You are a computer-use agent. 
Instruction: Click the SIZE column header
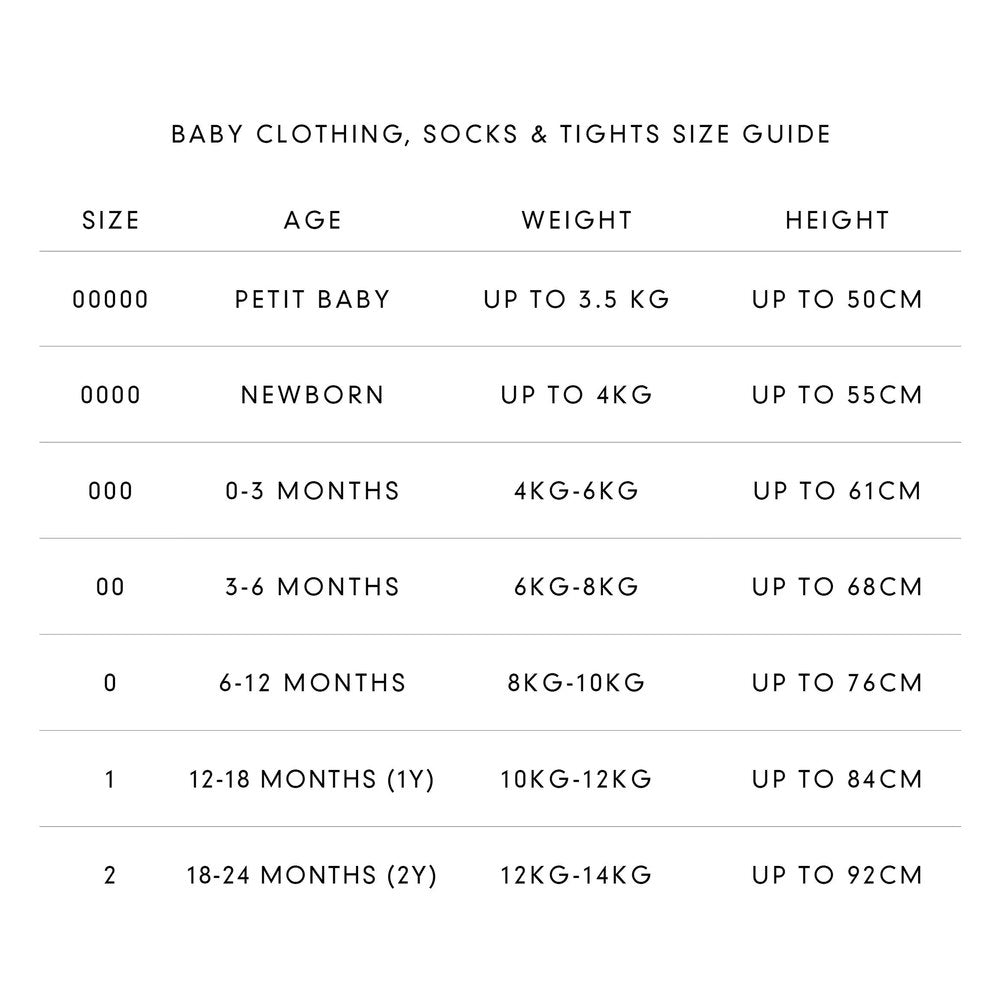pyautogui.click(x=111, y=221)
